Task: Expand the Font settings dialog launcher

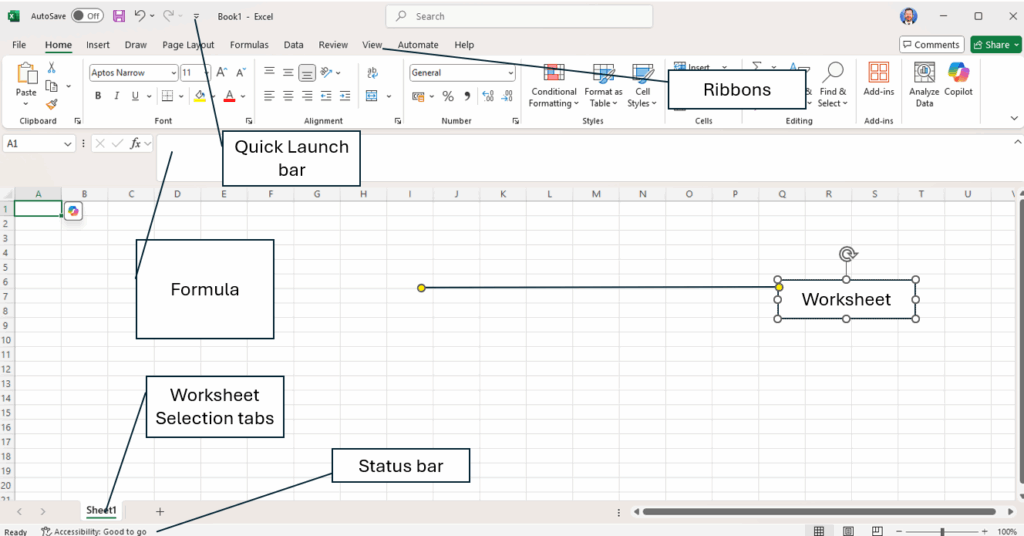Action: 248,121
